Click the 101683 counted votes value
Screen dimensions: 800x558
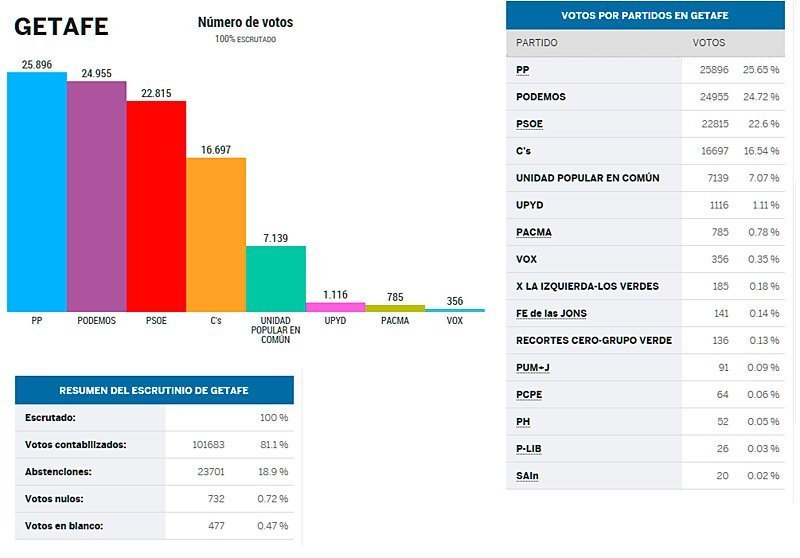(208, 444)
